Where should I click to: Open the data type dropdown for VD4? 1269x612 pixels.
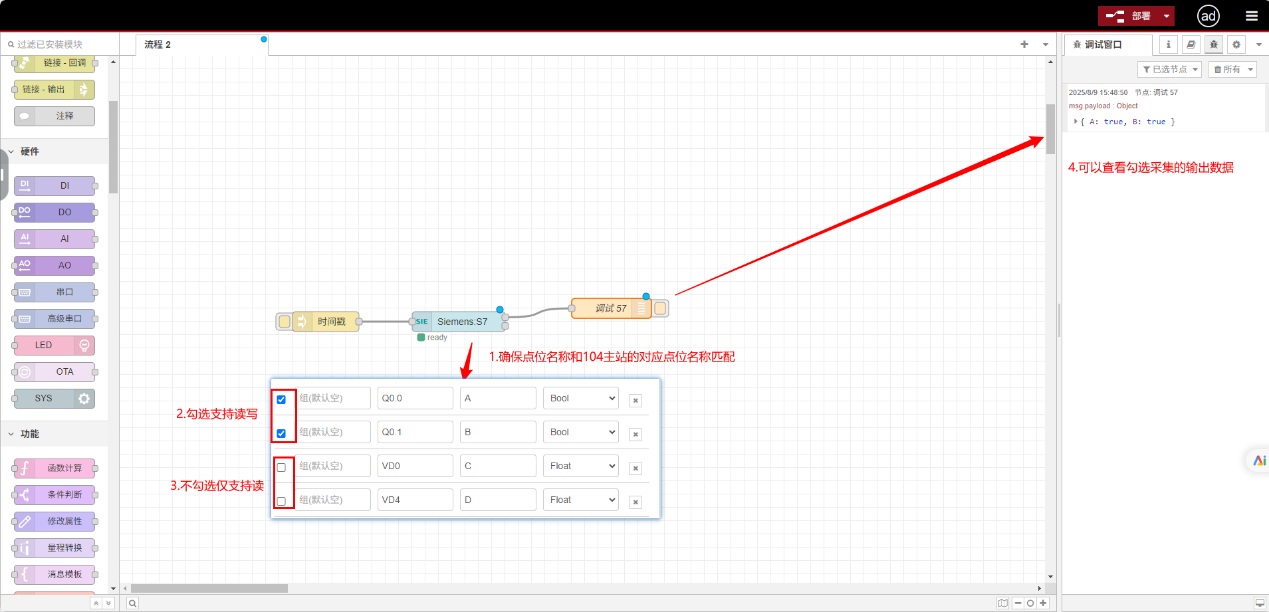pos(581,500)
